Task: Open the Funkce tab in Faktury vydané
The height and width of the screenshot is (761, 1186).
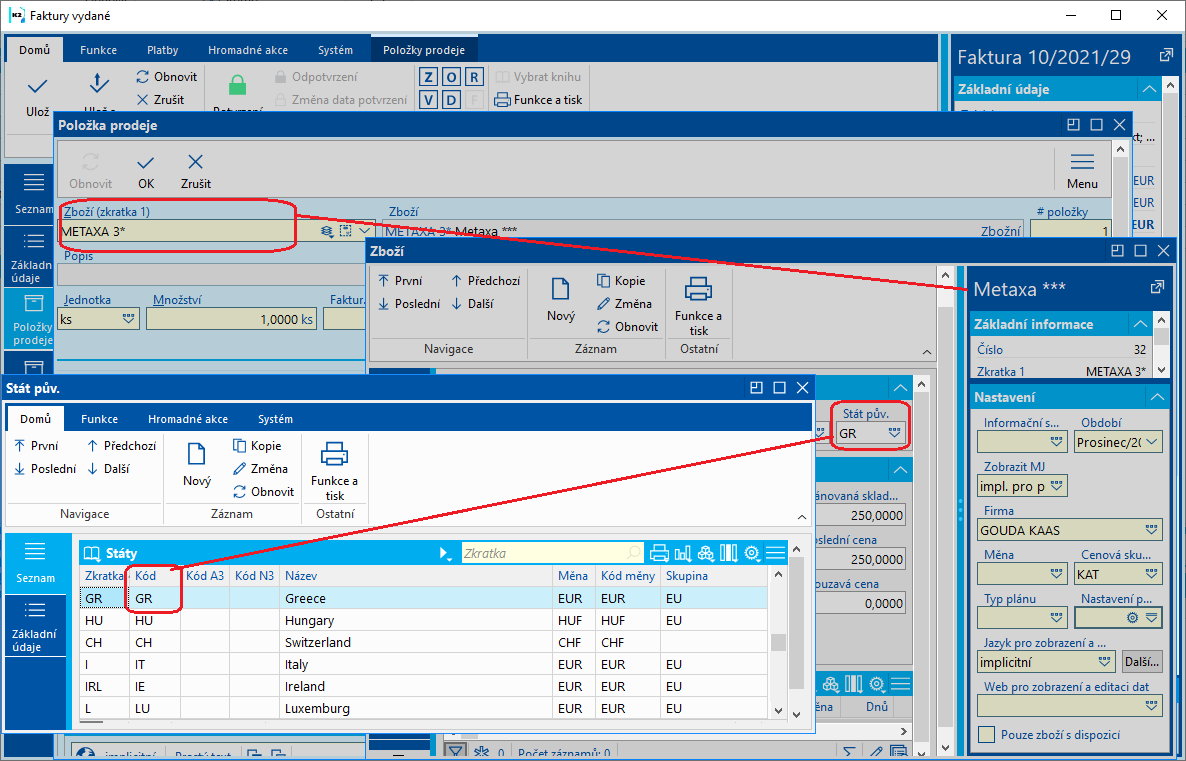Action: (x=98, y=50)
